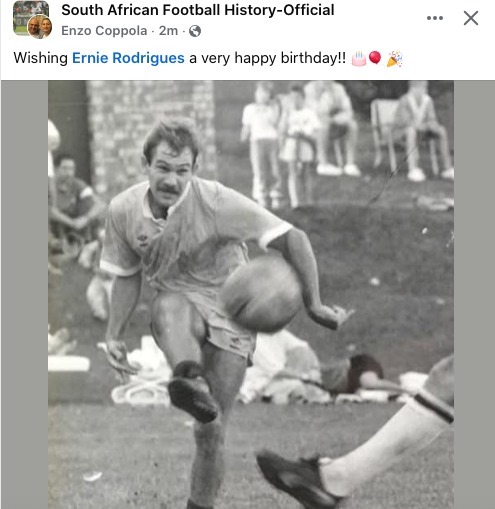The height and width of the screenshot is (509, 495).
Task: Click the word 'Wishing' in the caption
Action: 40,58
